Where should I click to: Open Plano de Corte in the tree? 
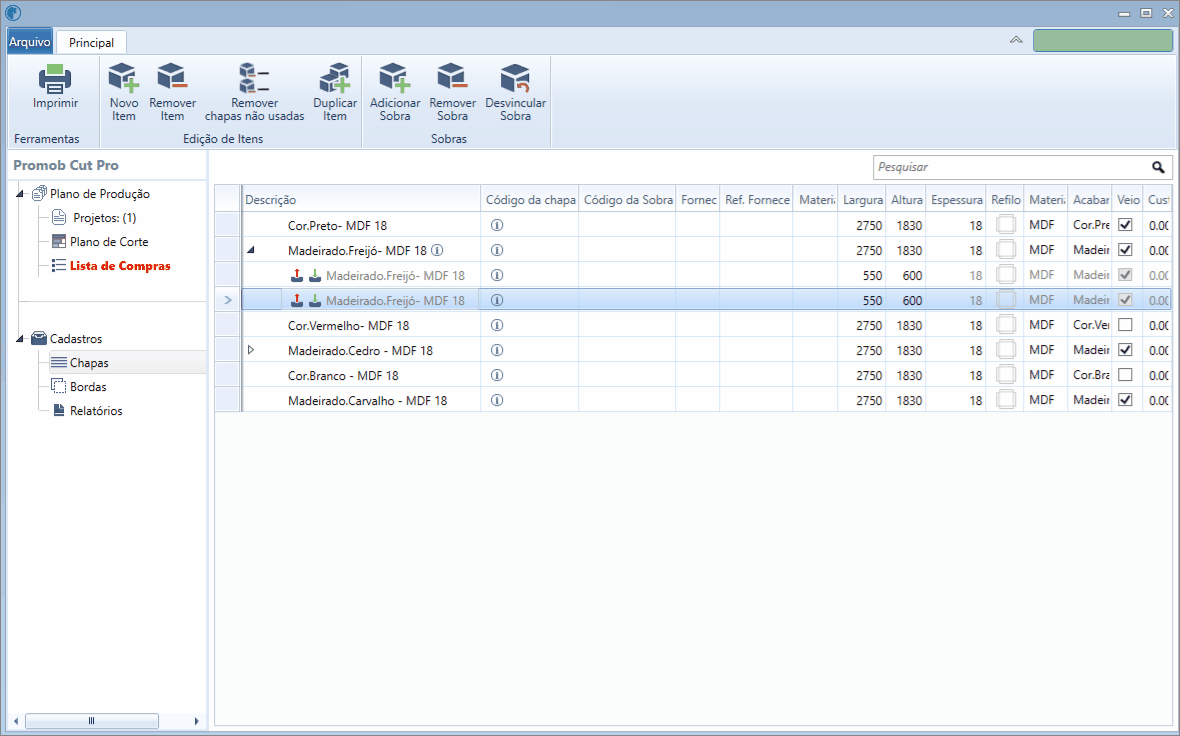[x=109, y=242]
